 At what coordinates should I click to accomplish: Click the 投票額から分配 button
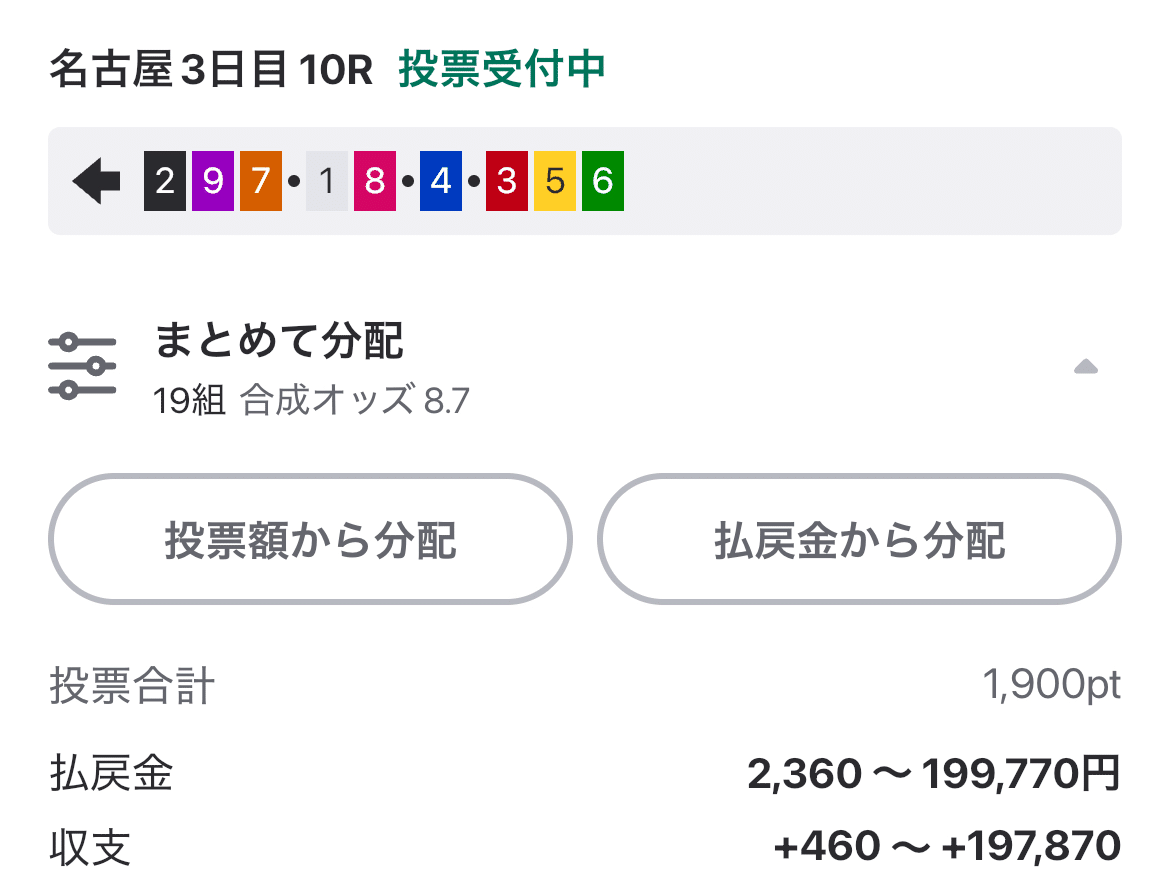(310, 538)
